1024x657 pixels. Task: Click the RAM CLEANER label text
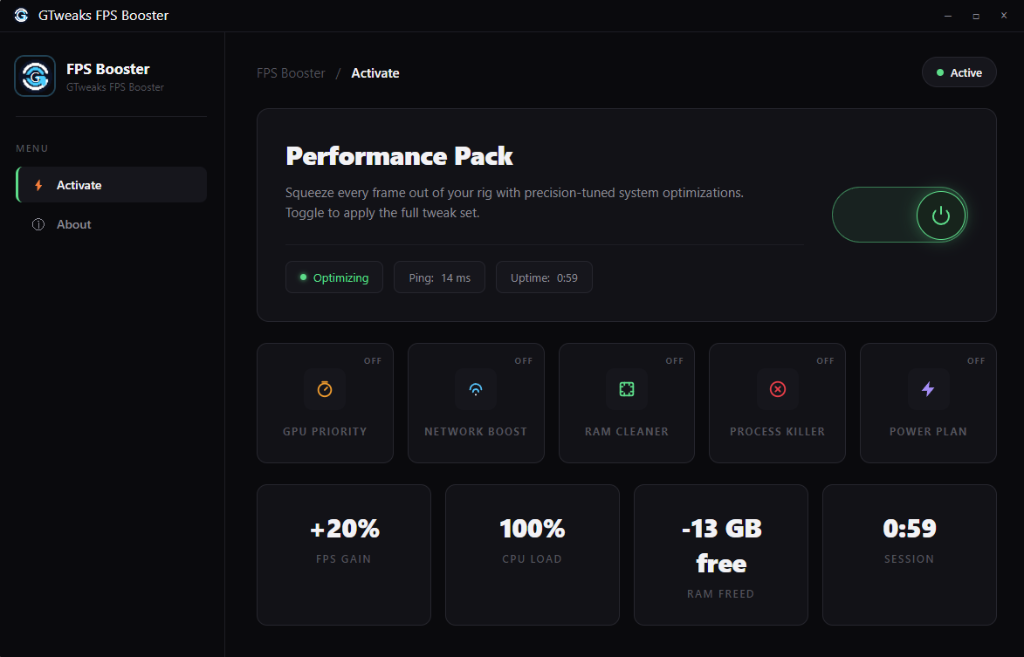[626, 432]
